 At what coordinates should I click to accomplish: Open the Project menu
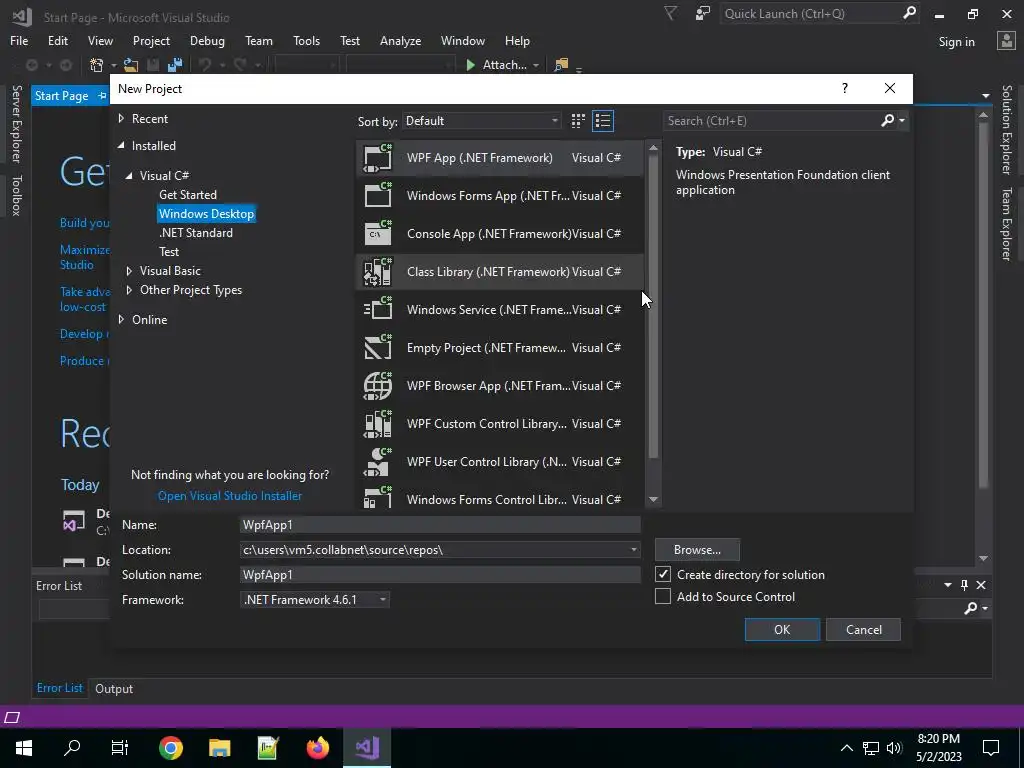point(151,40)
